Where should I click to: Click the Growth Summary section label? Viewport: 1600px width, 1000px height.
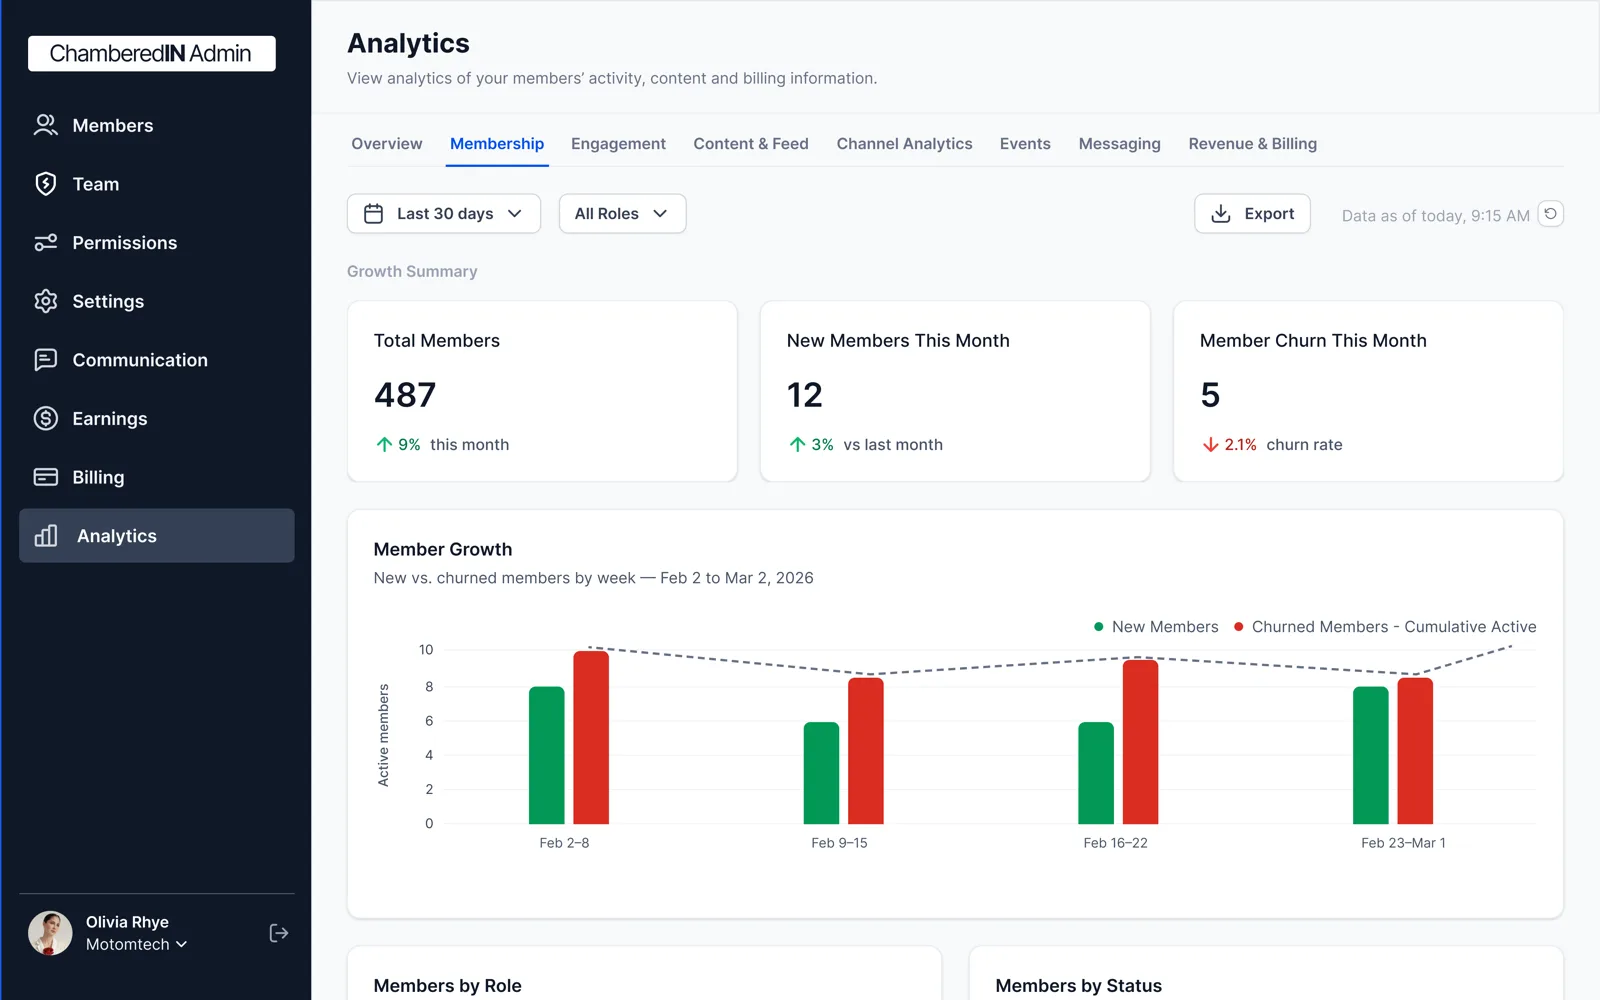[412, 271]
